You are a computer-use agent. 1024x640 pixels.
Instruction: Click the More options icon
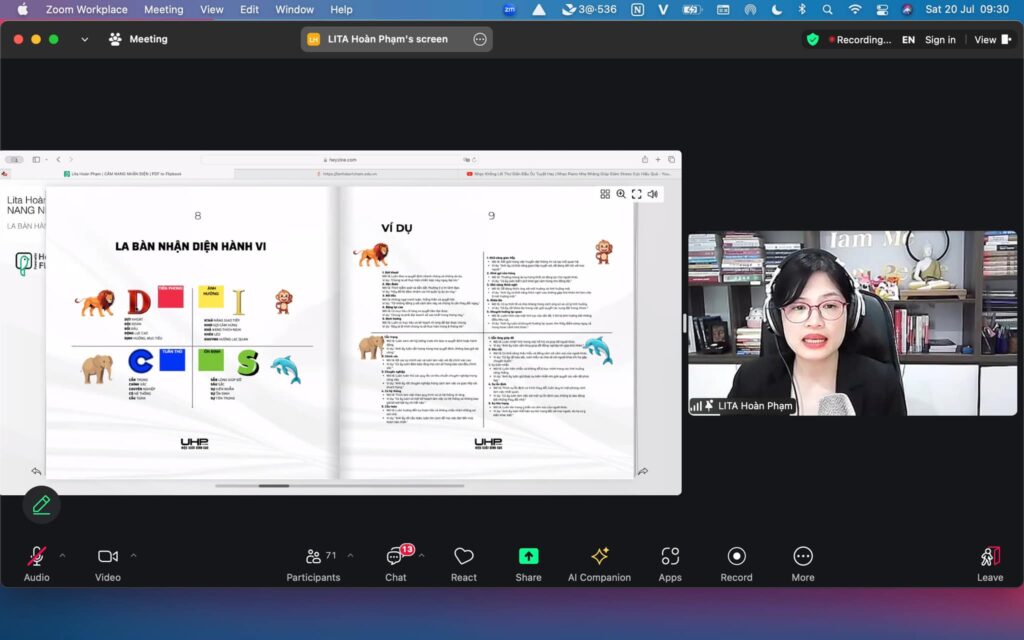click(x=803, y=557)
